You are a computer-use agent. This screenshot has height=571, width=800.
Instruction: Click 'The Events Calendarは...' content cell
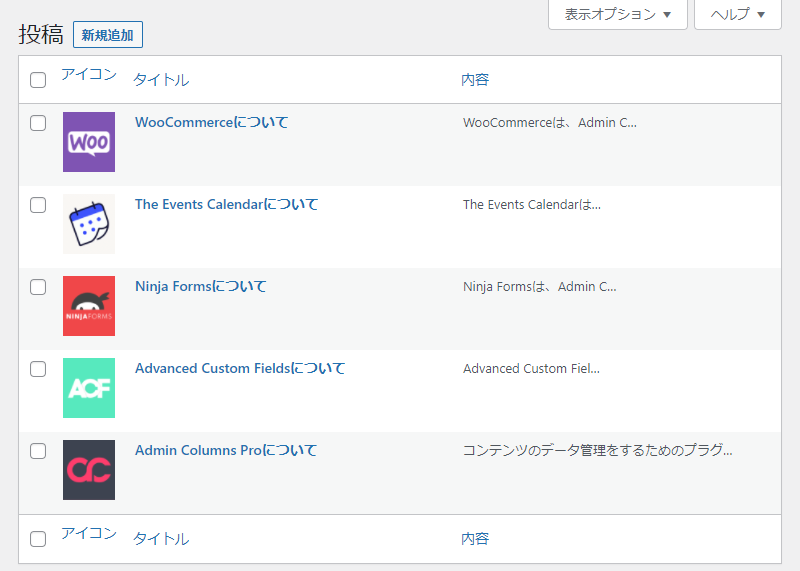pos(532,205)
